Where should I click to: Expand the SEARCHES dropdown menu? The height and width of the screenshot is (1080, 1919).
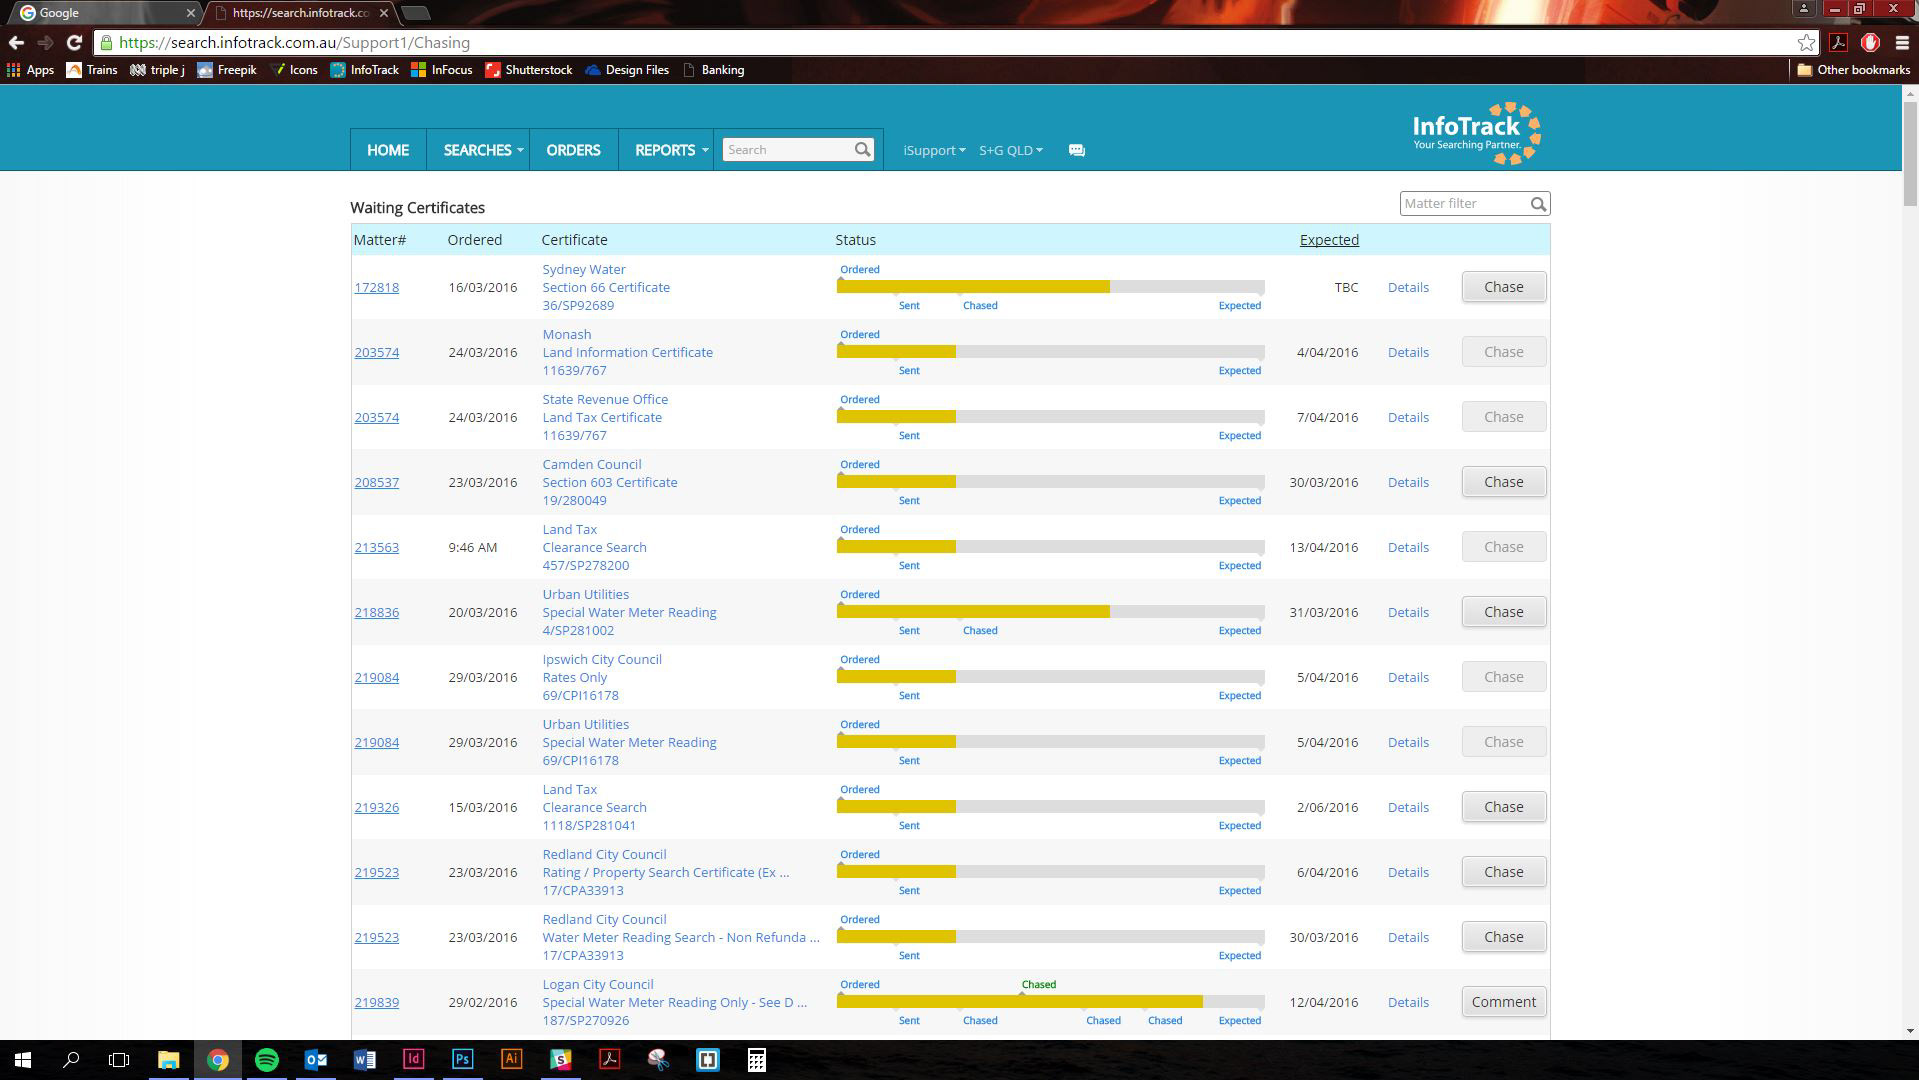[483, 150]
